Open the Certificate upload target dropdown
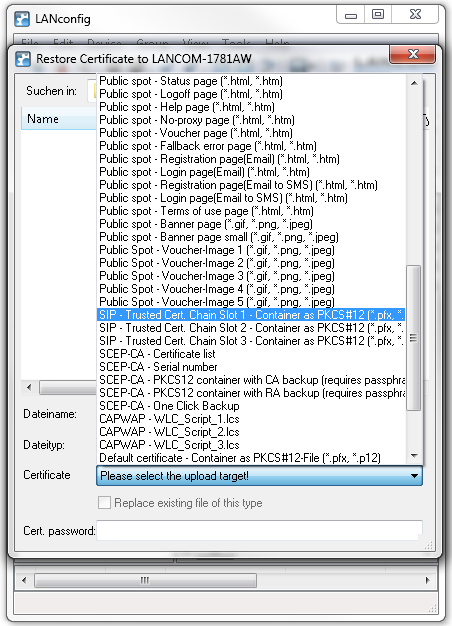The height and width of the screenshot is (626, 452). tap(259, 476)
